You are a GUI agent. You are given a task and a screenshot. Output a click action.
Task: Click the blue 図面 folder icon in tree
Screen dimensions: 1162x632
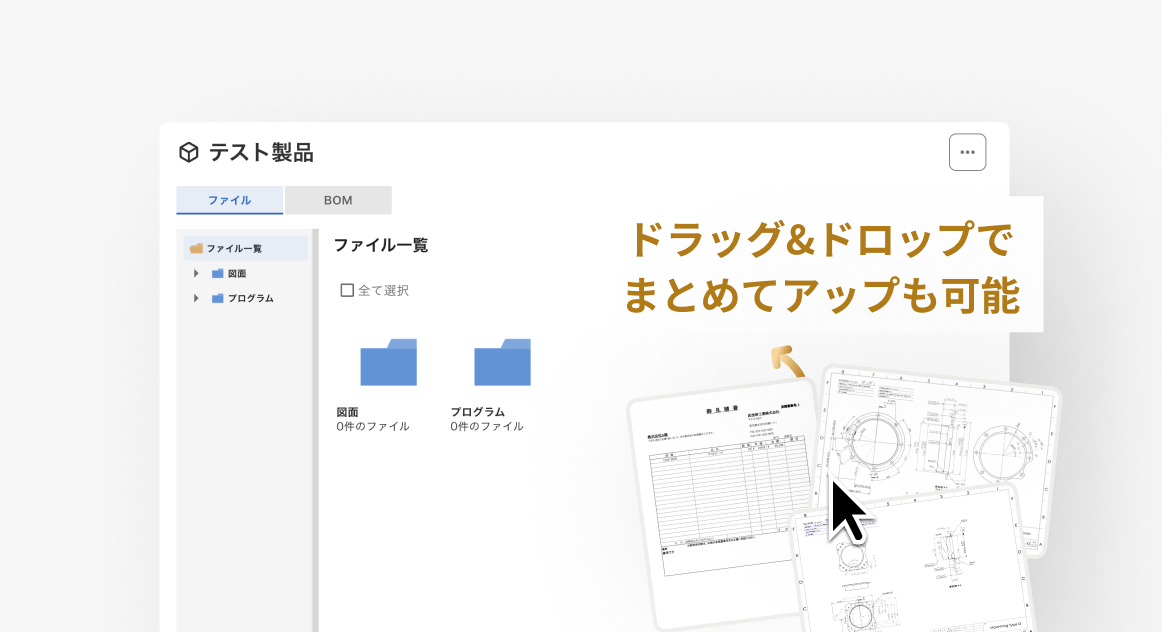click(218, 273)
